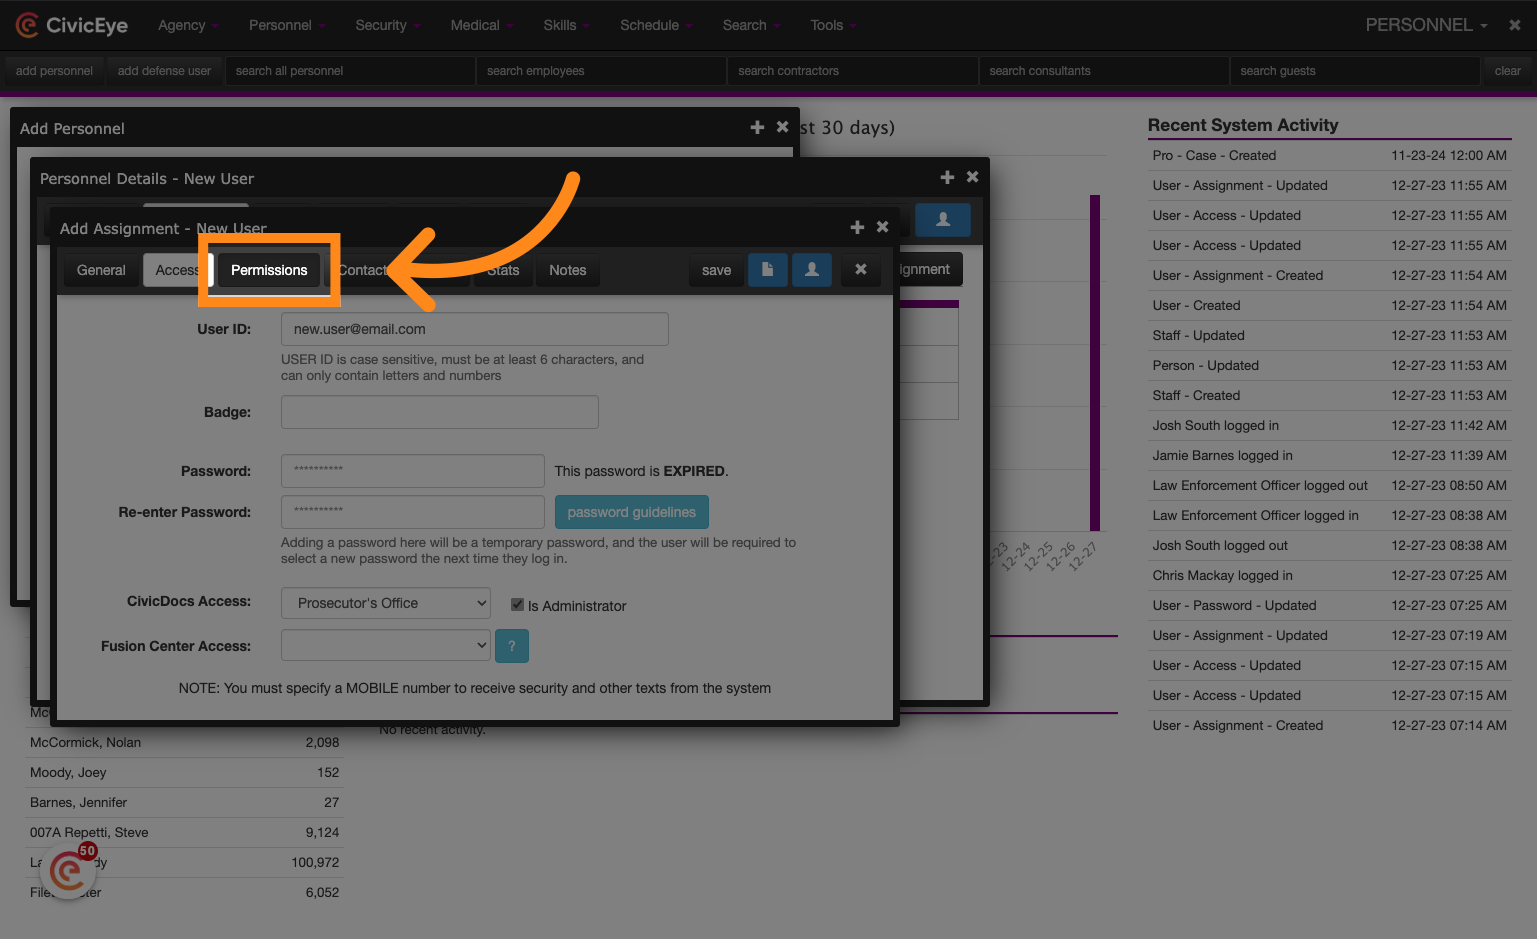This screenshot has height=939, width=1537.
Task: Click 'Law Enforcement Officer logged out' entry
Action: (x=1329, y=485)
